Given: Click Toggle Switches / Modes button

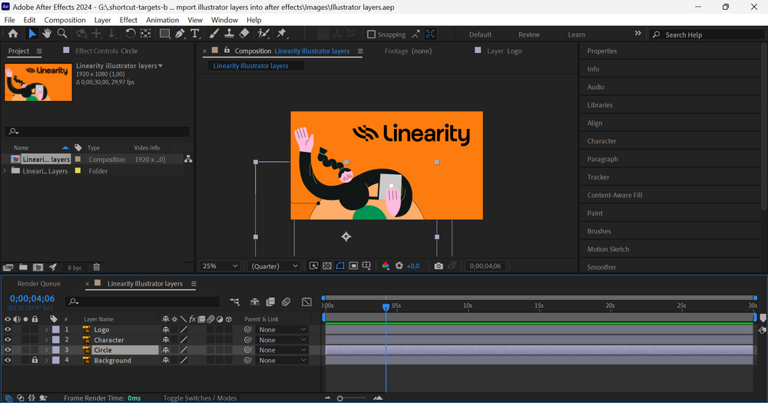Looking at the screenshot, I should coord(200,398).
